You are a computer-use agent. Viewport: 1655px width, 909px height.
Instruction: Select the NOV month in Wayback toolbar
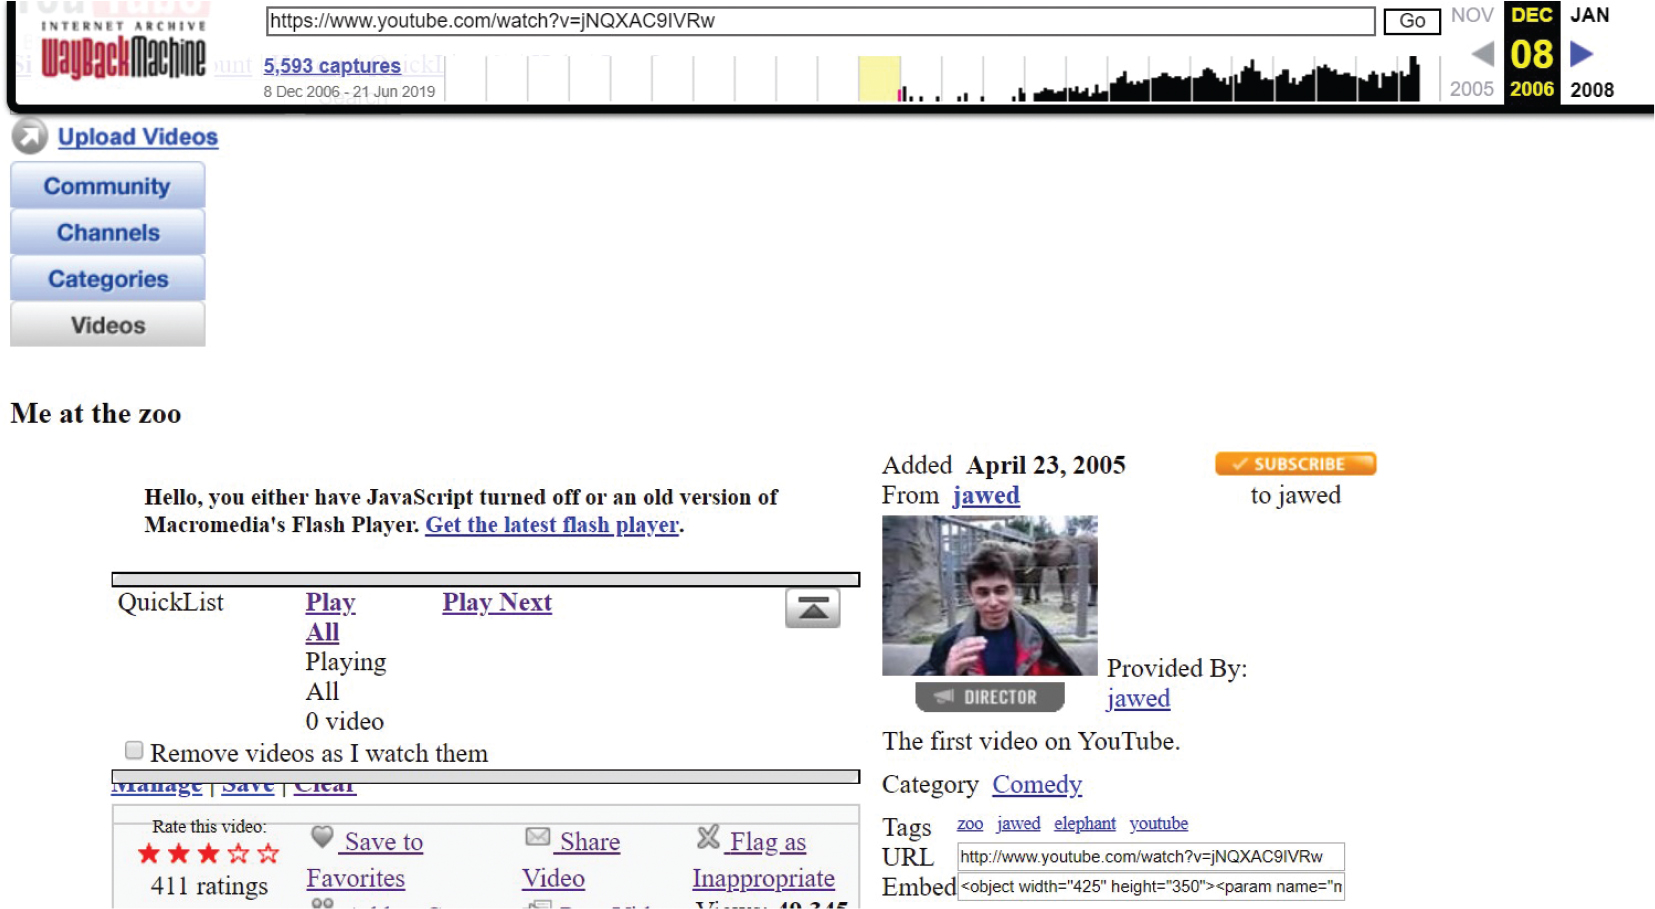pyautogui.click(x=1472, y=15)
